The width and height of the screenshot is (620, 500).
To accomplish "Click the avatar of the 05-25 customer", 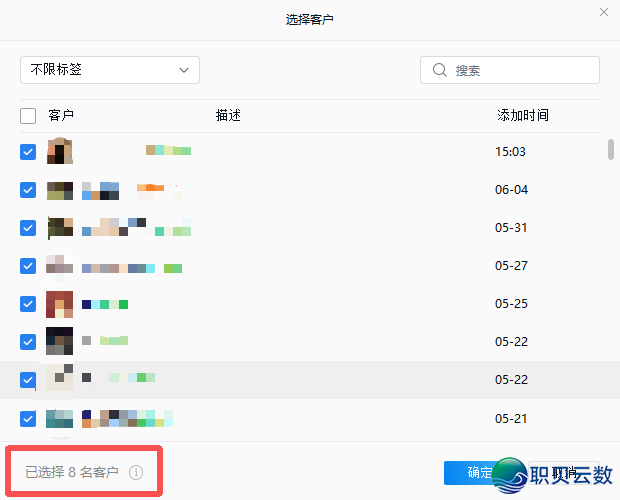I will 60,304.
